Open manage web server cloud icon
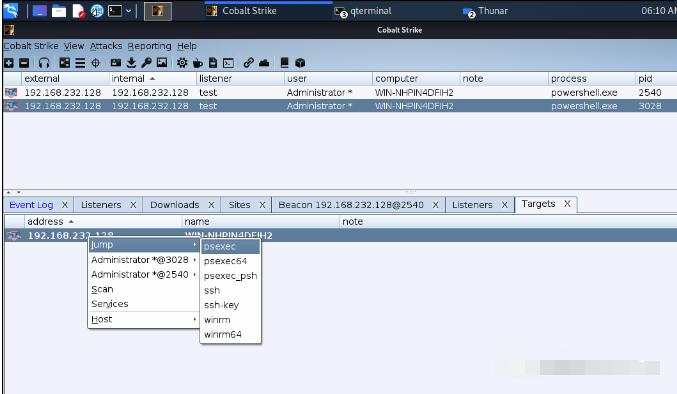677x394 pixels. click(264, 63)
